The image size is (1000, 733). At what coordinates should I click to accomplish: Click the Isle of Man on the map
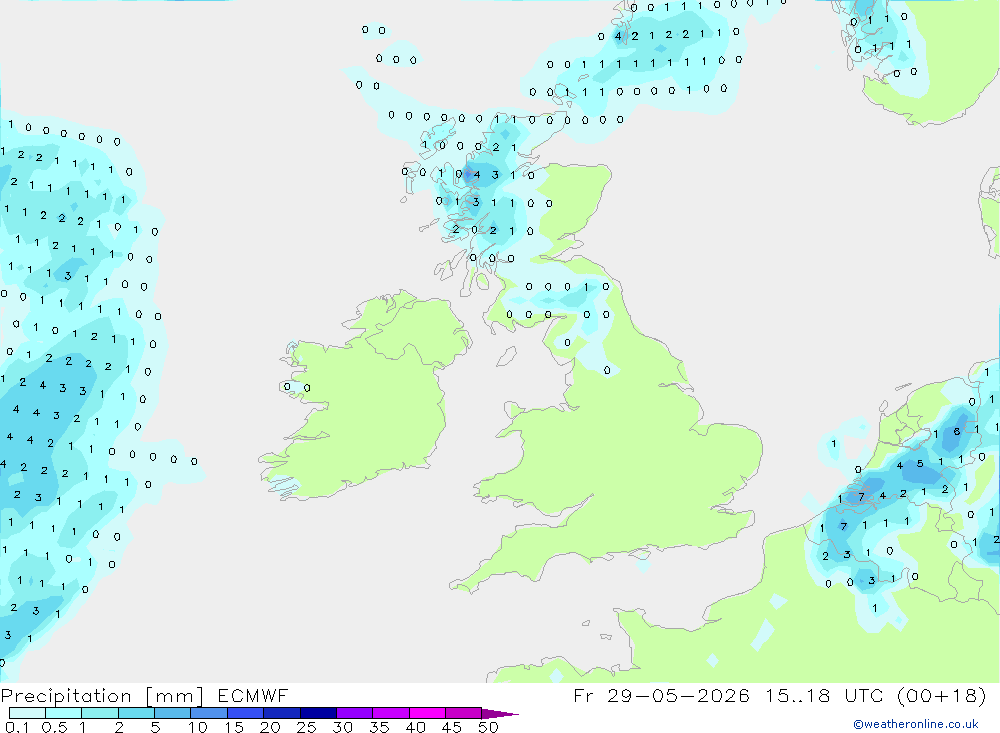pos(506,356)
